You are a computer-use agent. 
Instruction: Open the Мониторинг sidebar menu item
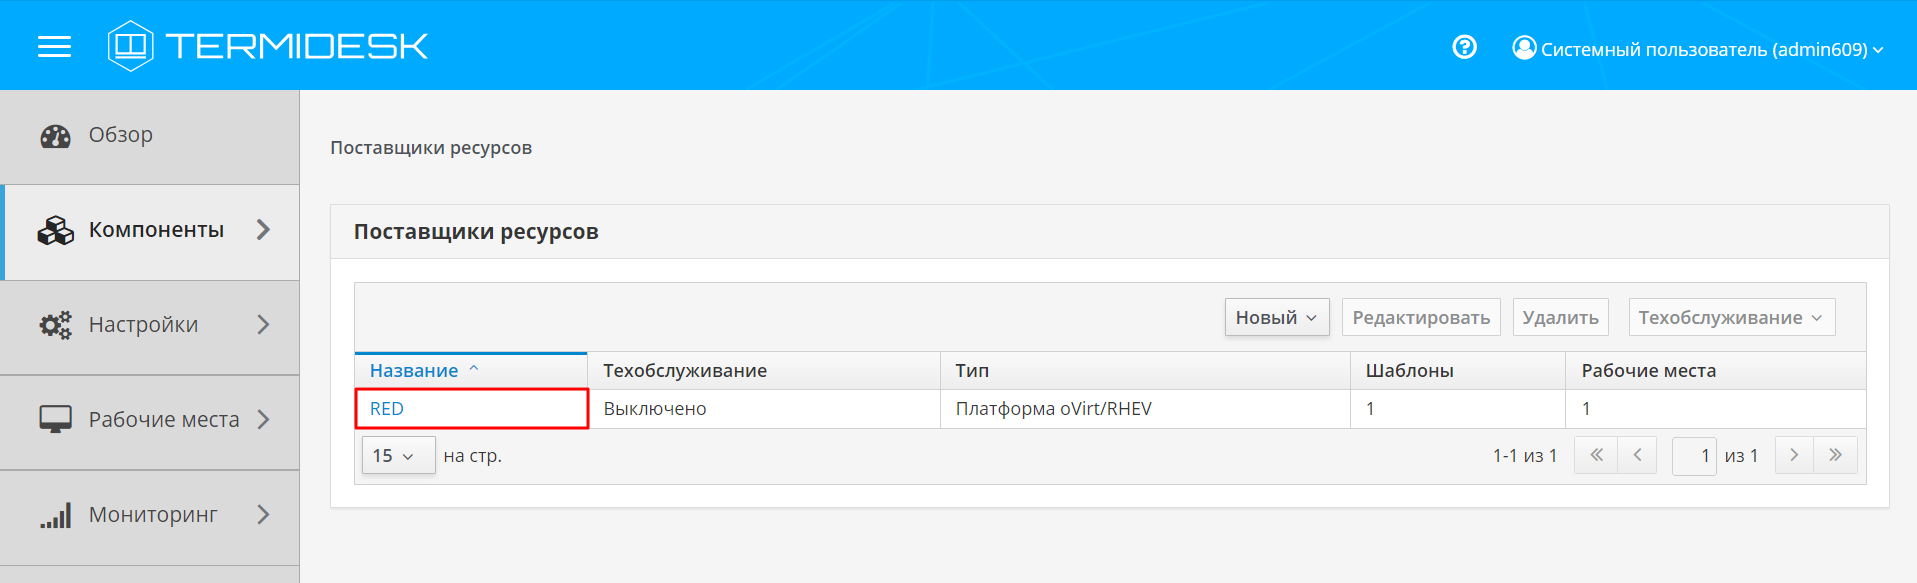153,515
